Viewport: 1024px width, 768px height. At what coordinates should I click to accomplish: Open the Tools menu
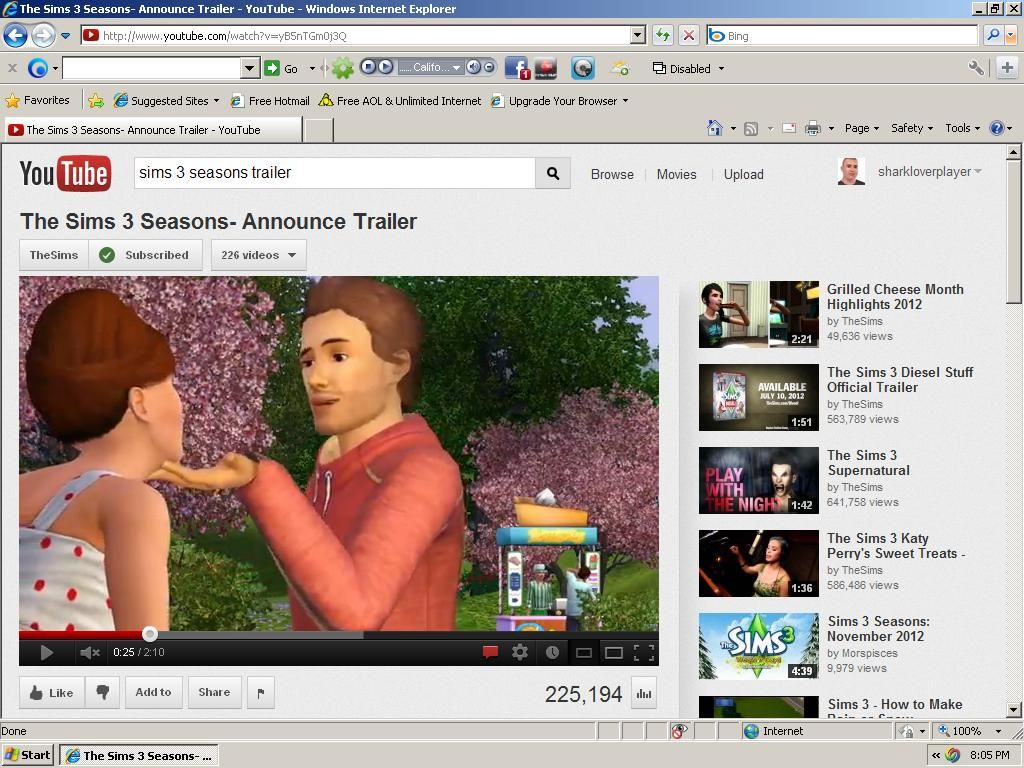pyautogui.click(x=963, y=128)
